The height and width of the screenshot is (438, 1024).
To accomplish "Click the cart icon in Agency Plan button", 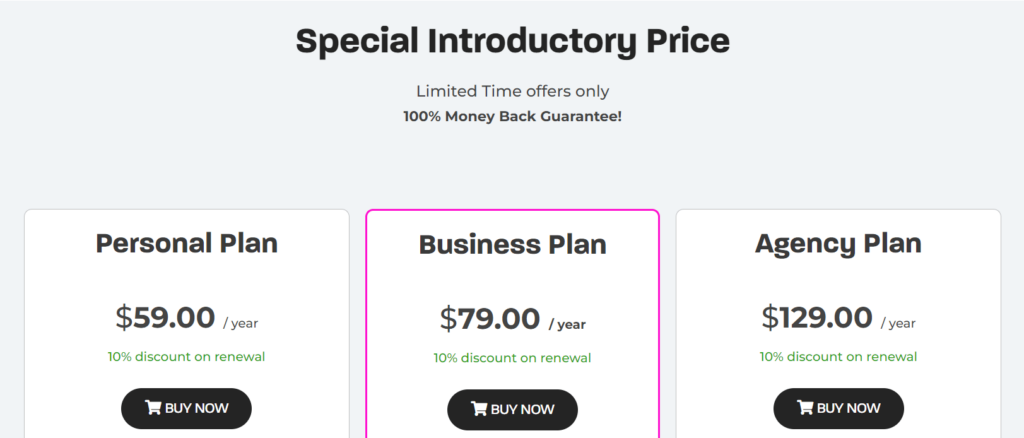I will point(805,408).
